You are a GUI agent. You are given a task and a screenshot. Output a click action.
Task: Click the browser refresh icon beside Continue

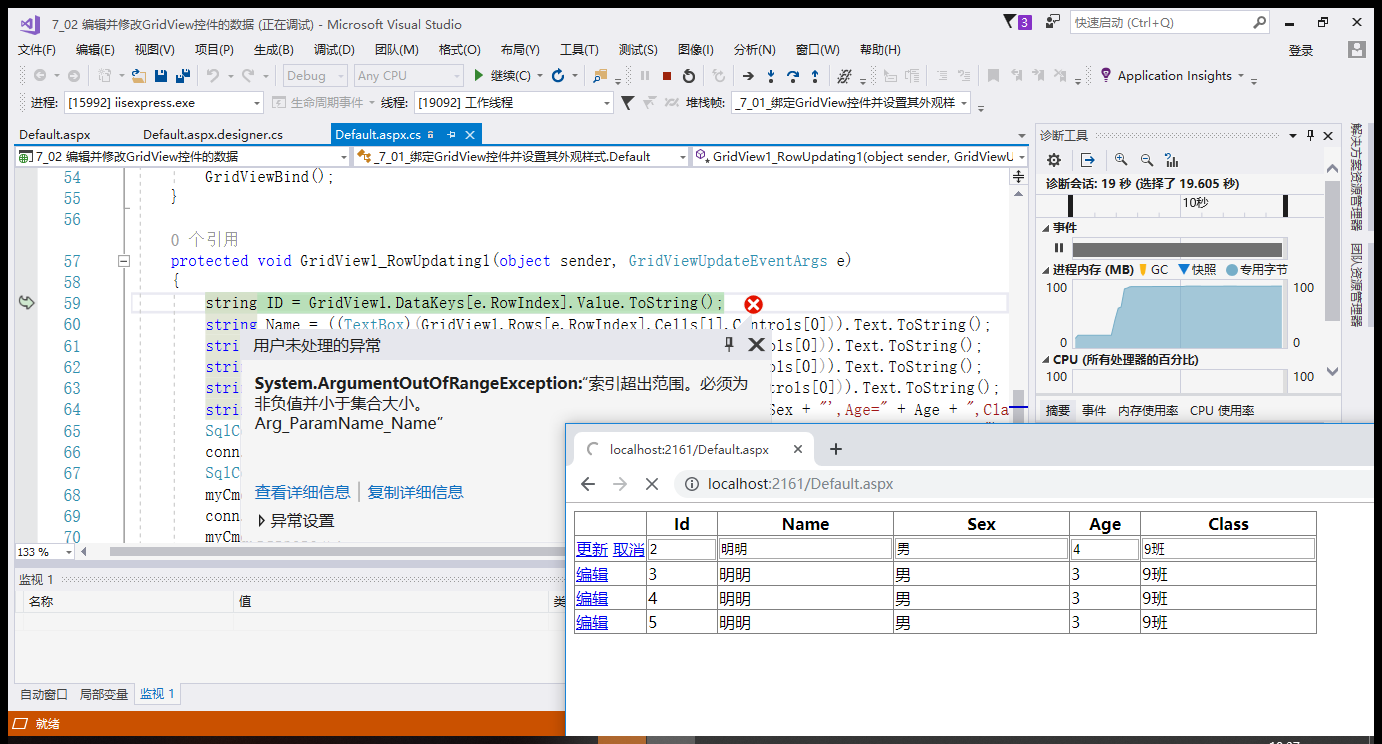[x=558, y=76]
